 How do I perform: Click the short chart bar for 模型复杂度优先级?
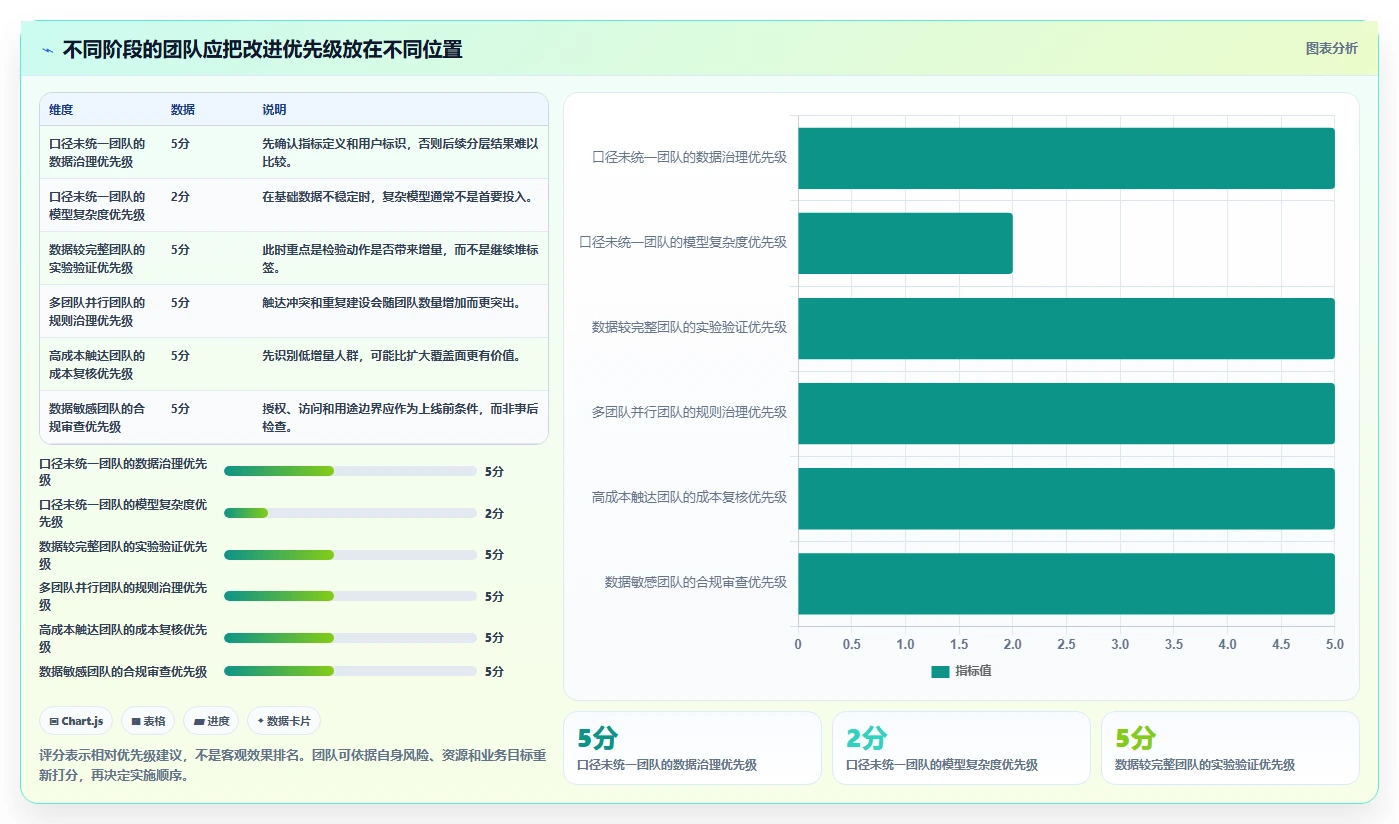[x=905, y=243]
